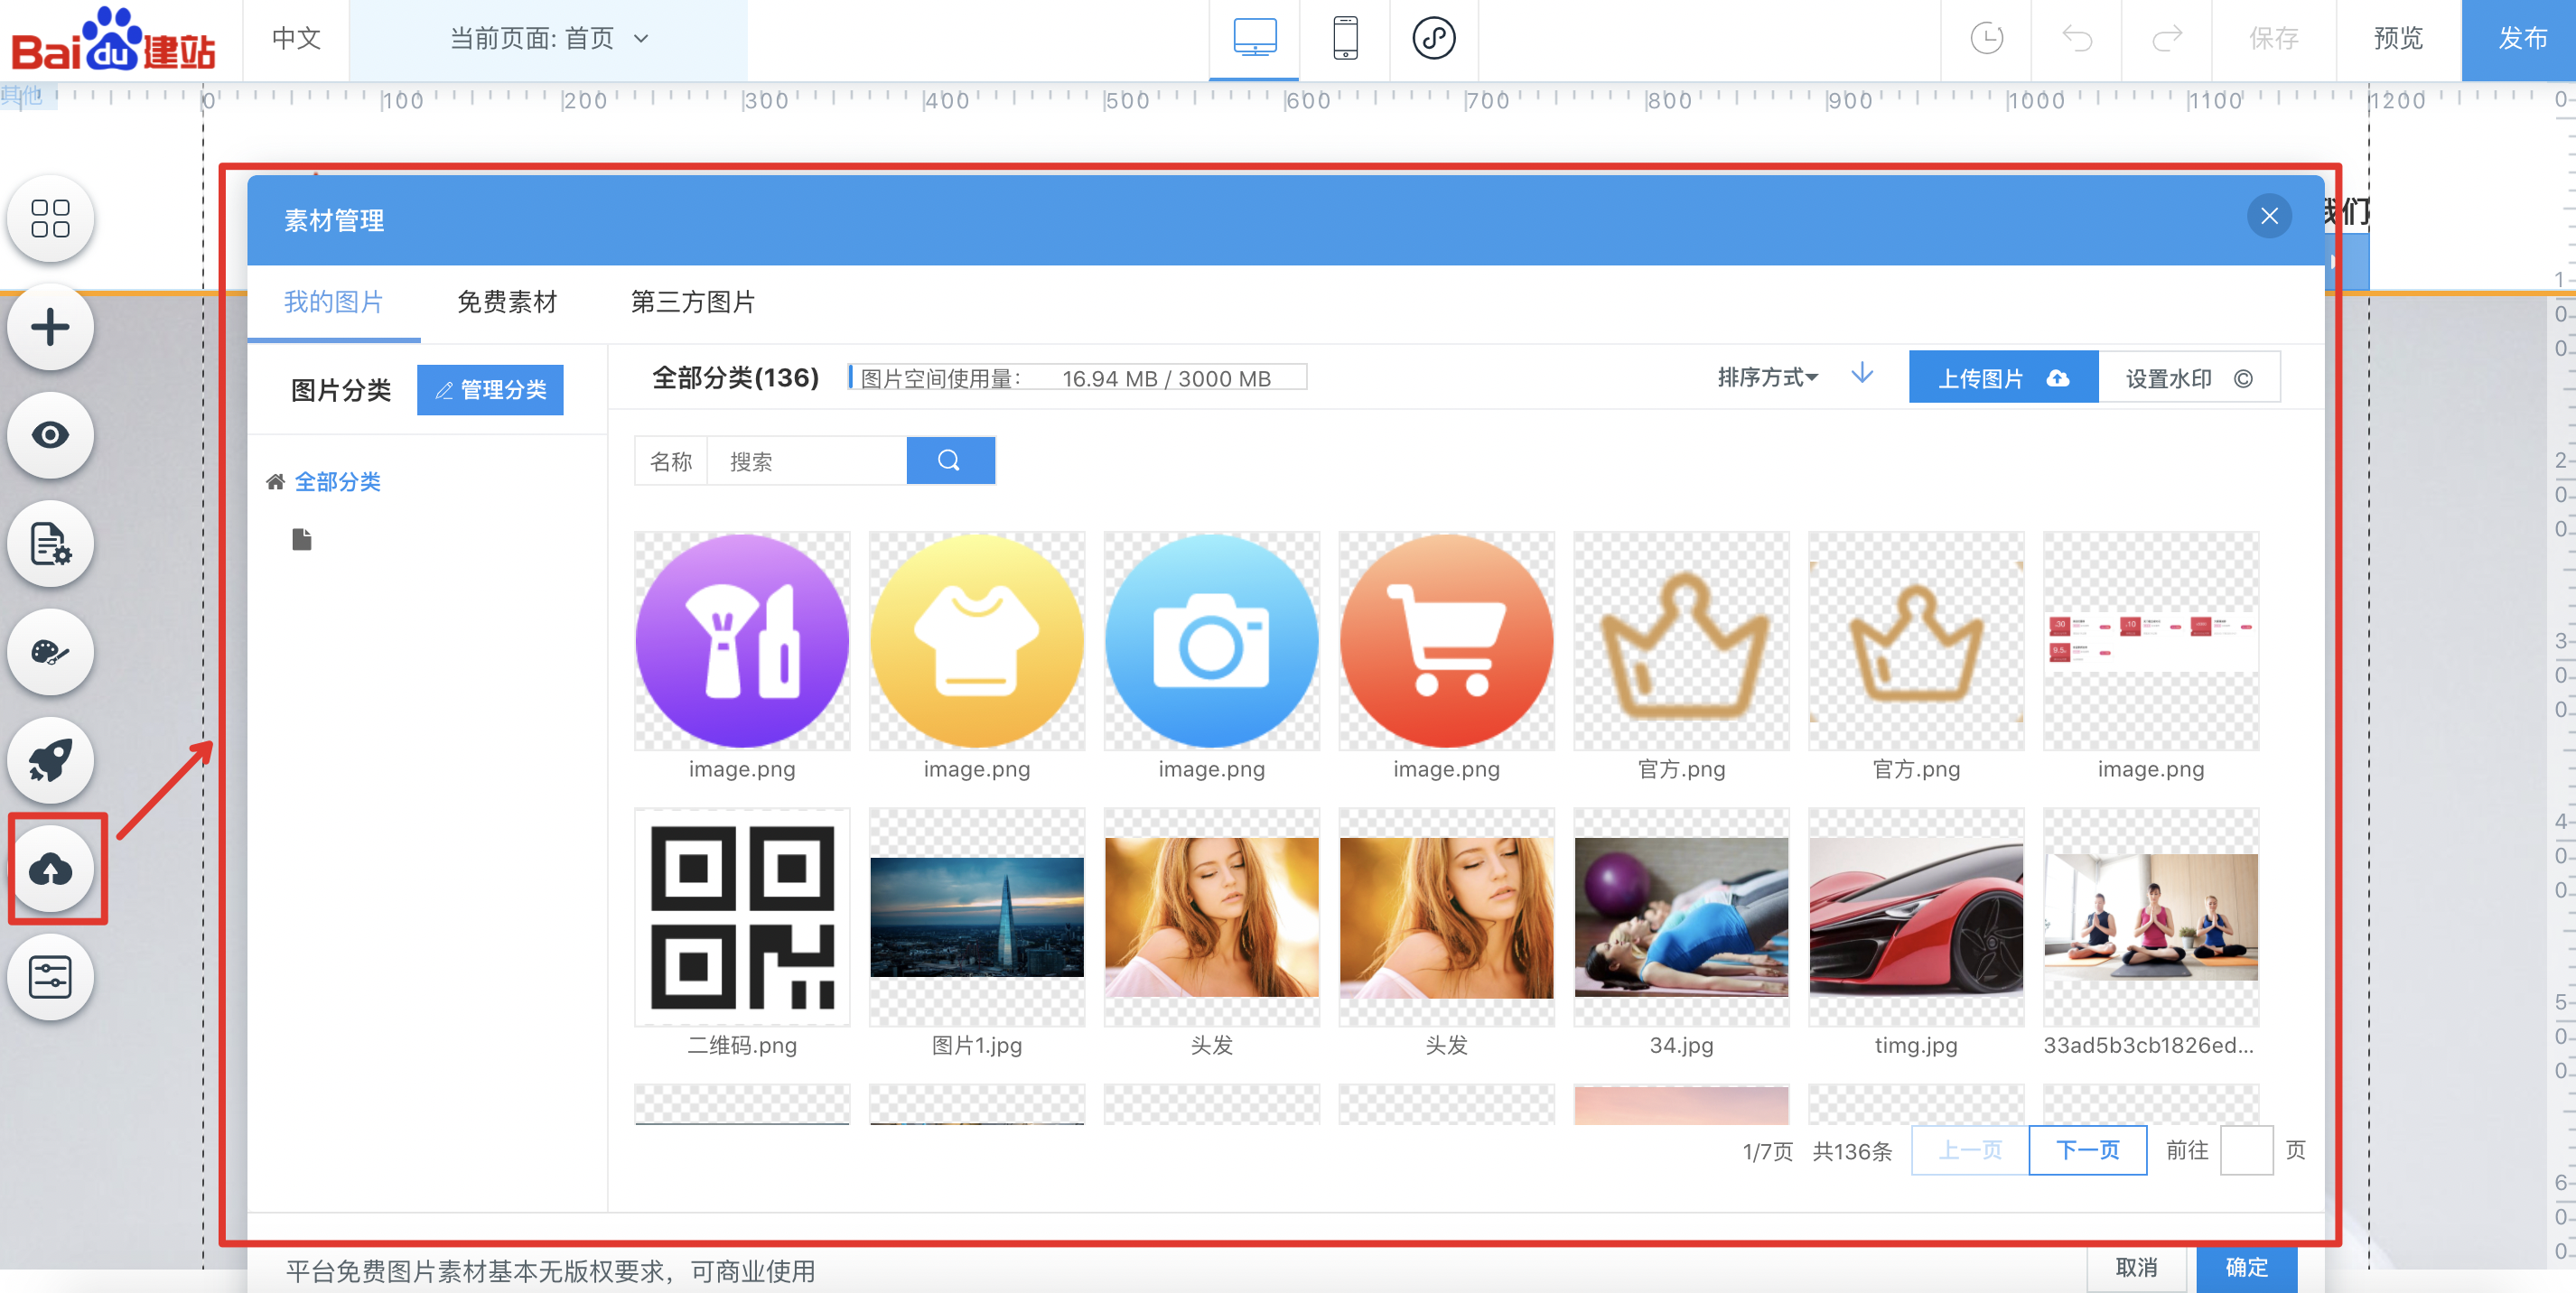Click the 发布 button
This screenshot has width=2576, height=1293.
coord(2519,39)
